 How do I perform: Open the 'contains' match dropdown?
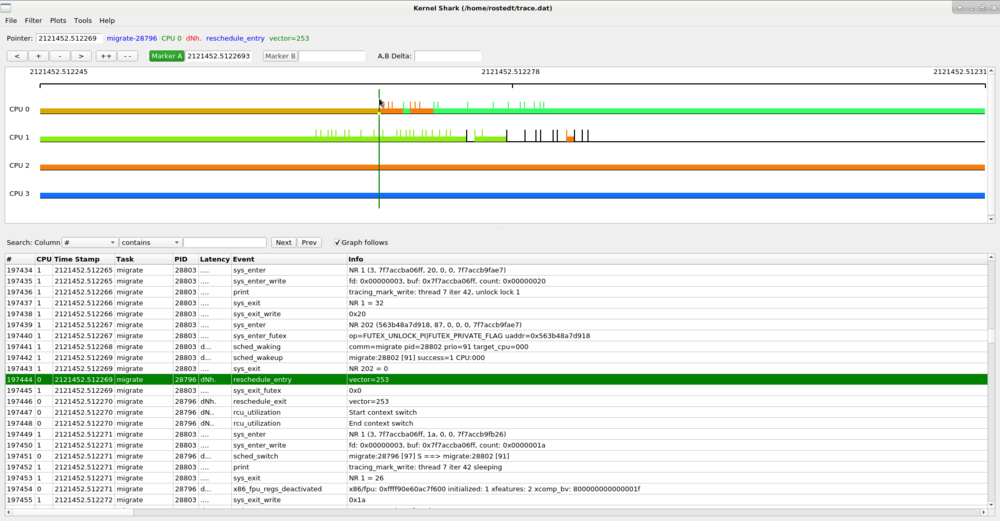tap(150, 242)
